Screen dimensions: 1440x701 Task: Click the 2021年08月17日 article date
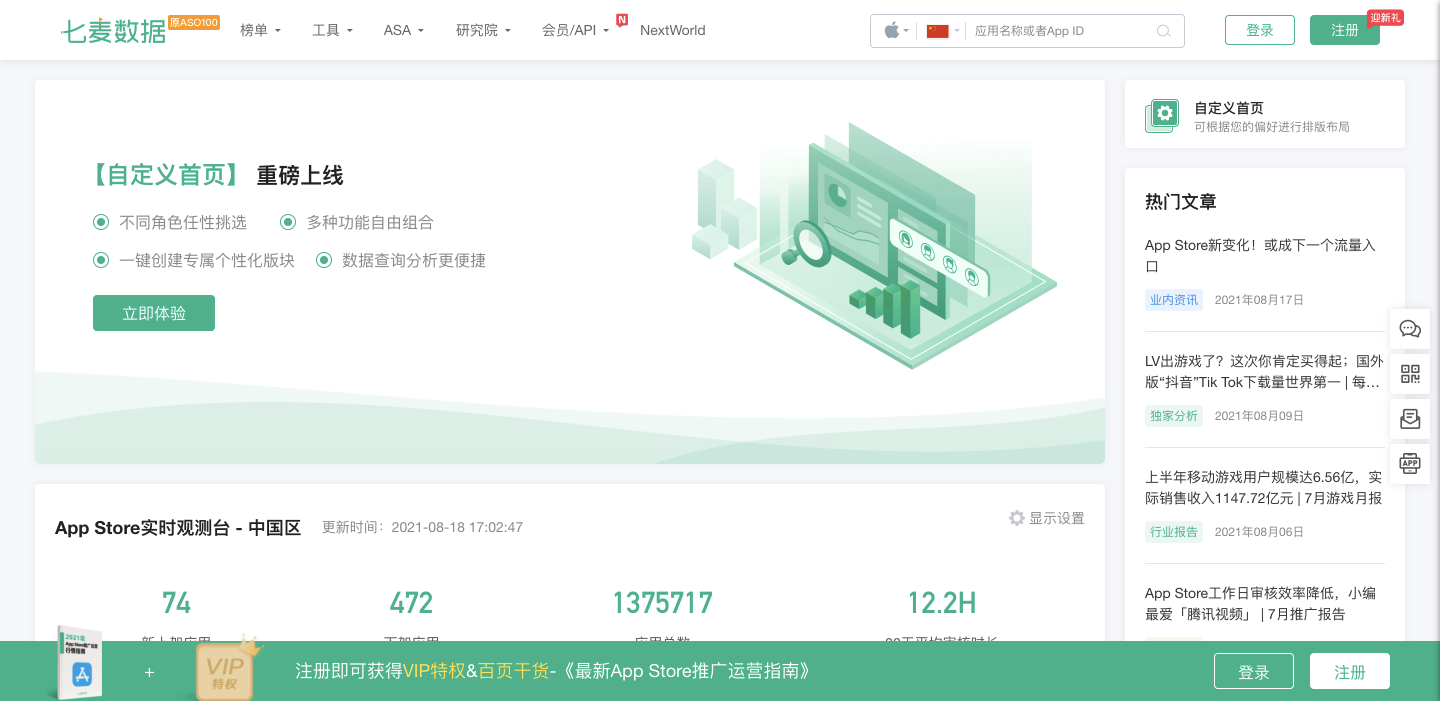click(1259, 300)
